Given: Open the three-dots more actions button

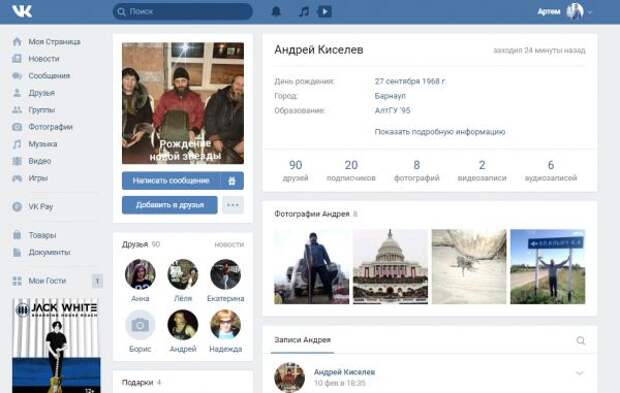Looking at the screenshot, I should click(233, 205).
